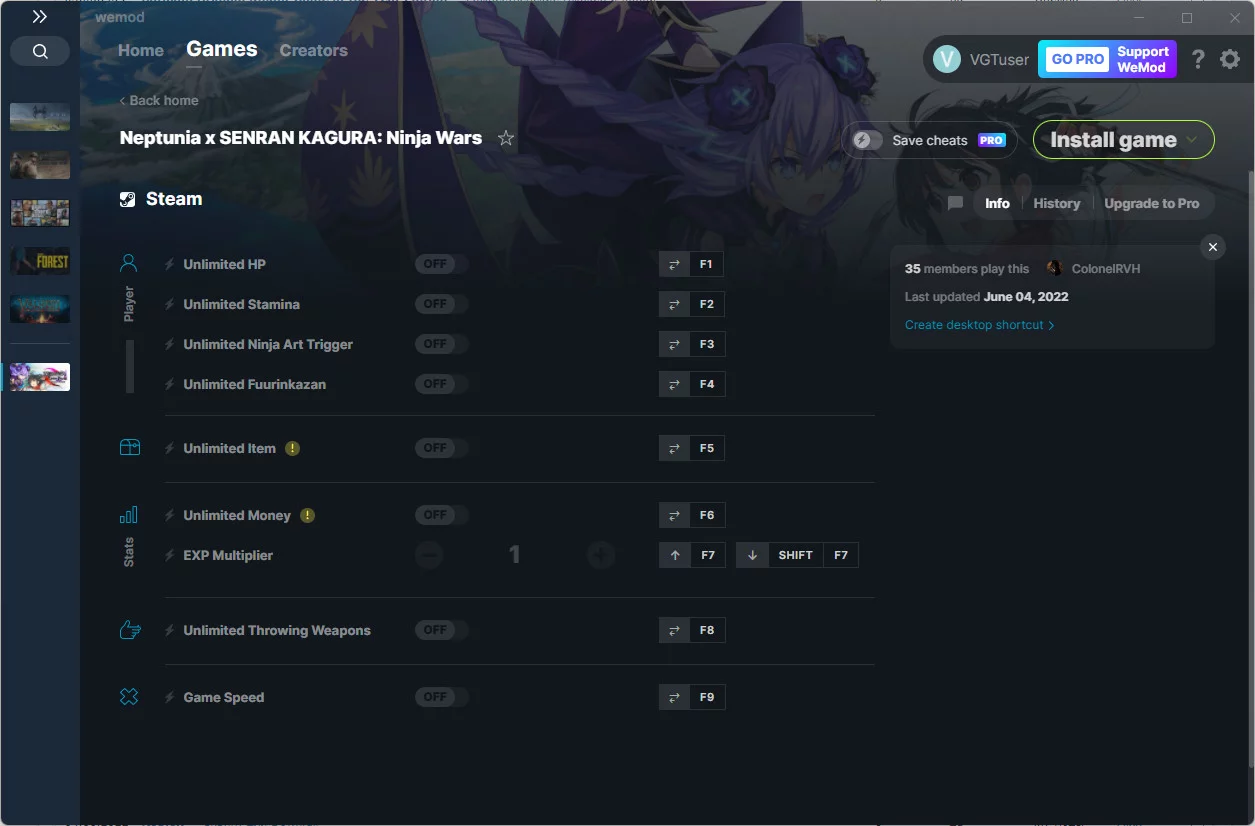Click the Support WeMod button
This screenshot has width=1255, height=826.
1143,59
